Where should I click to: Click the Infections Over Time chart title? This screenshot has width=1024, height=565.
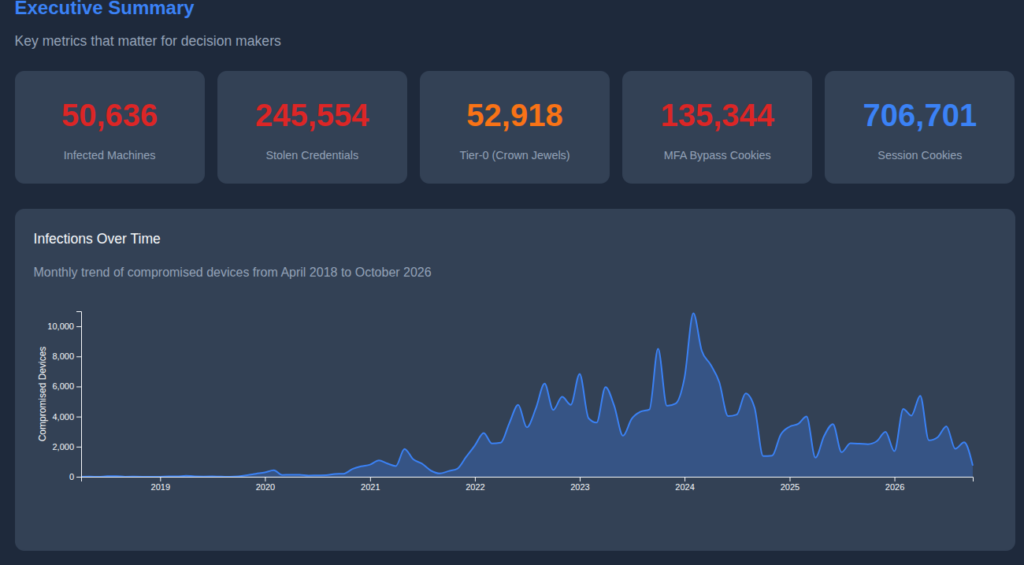click(97, 239)
